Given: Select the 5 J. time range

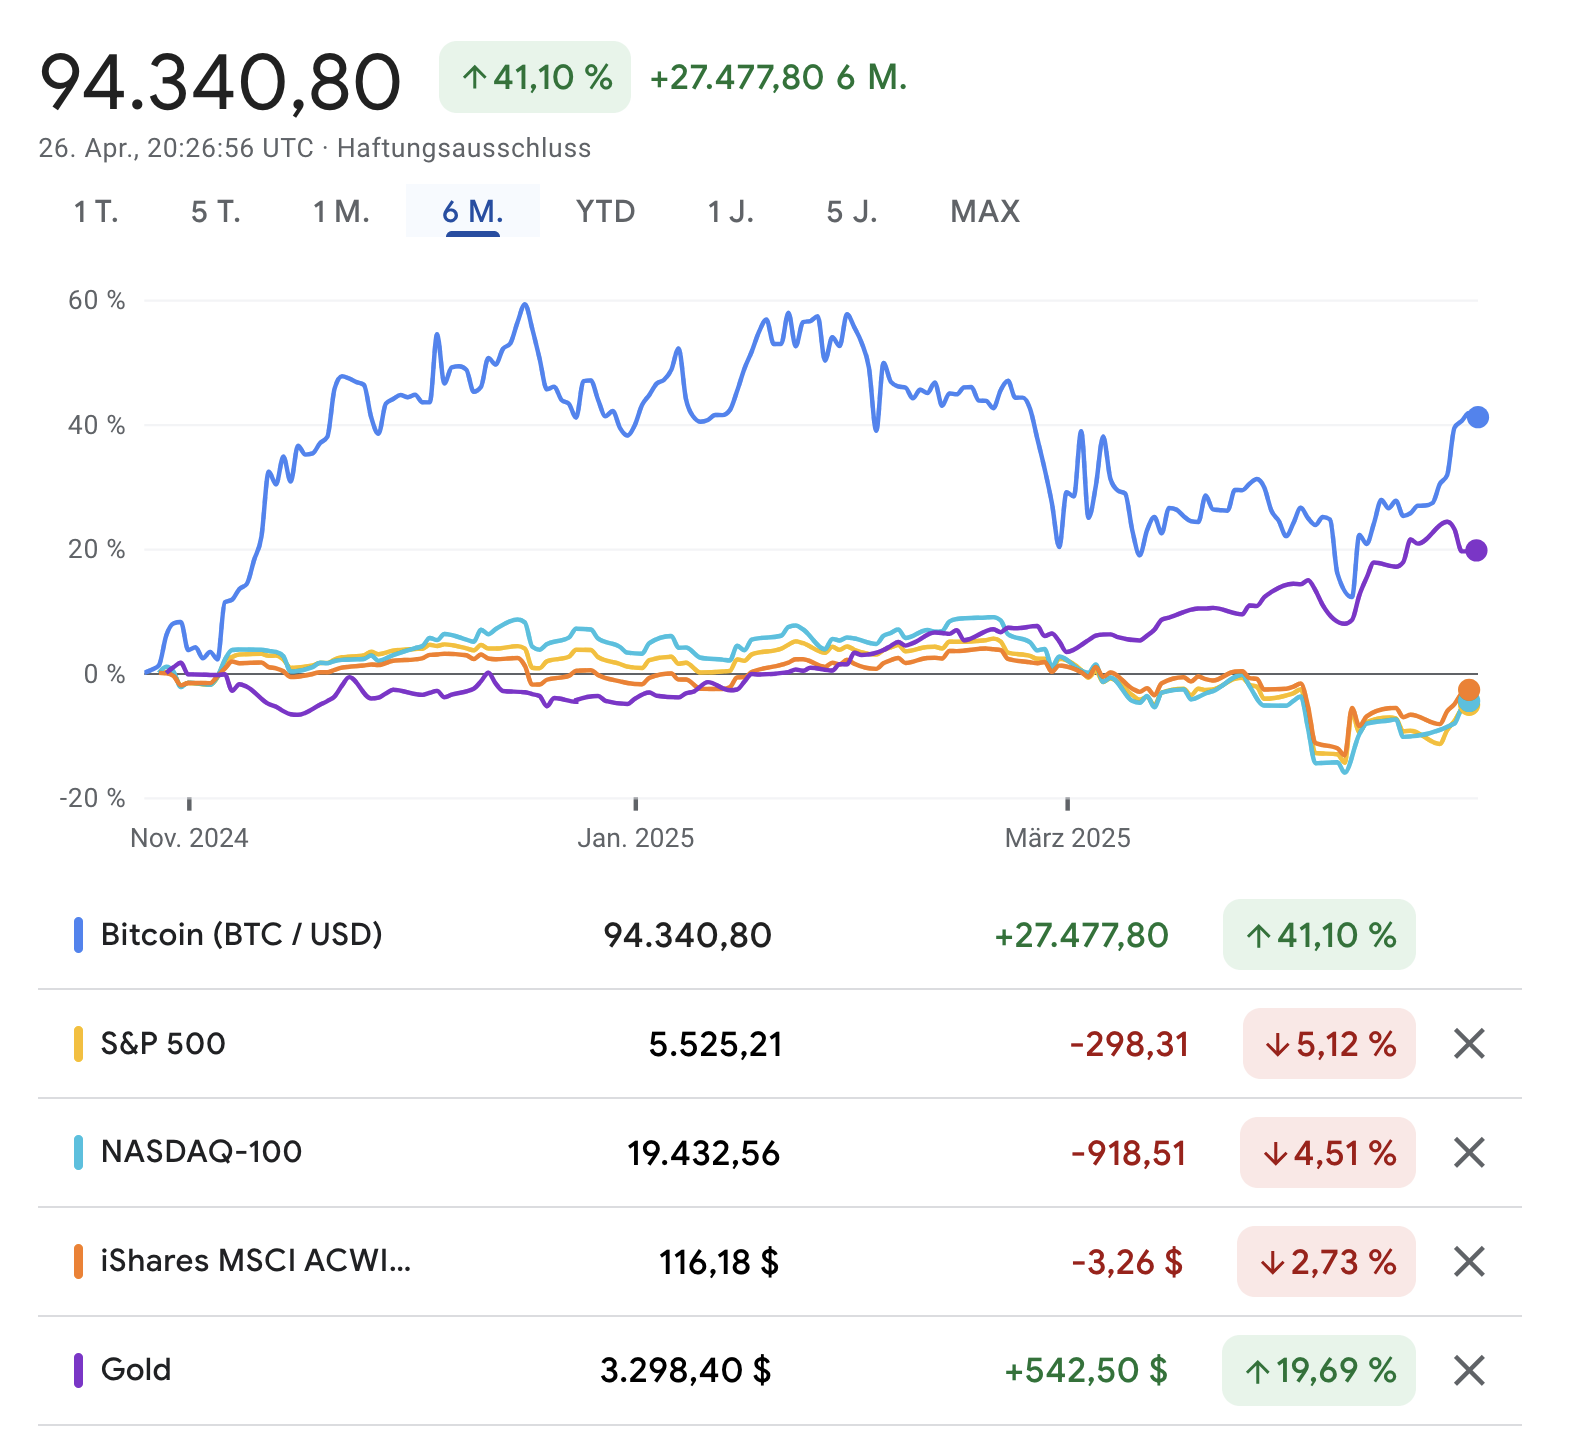Looking at the screenshot, I should [851, 212].
